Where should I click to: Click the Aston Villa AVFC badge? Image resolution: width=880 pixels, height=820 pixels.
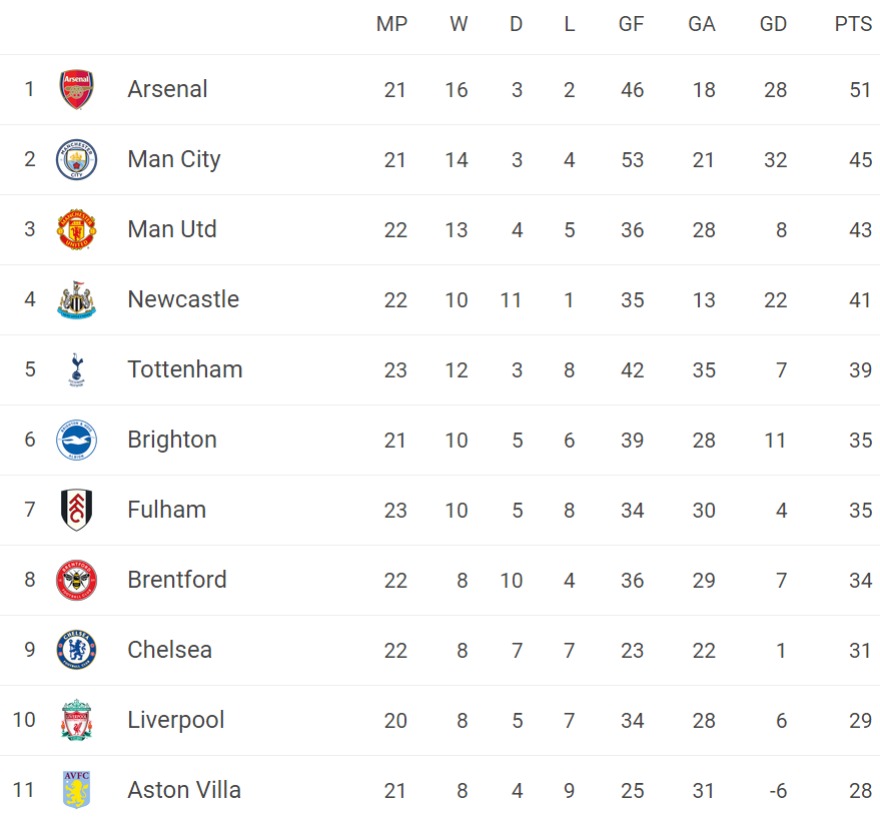pyautogui.click(x=76, y=790)
